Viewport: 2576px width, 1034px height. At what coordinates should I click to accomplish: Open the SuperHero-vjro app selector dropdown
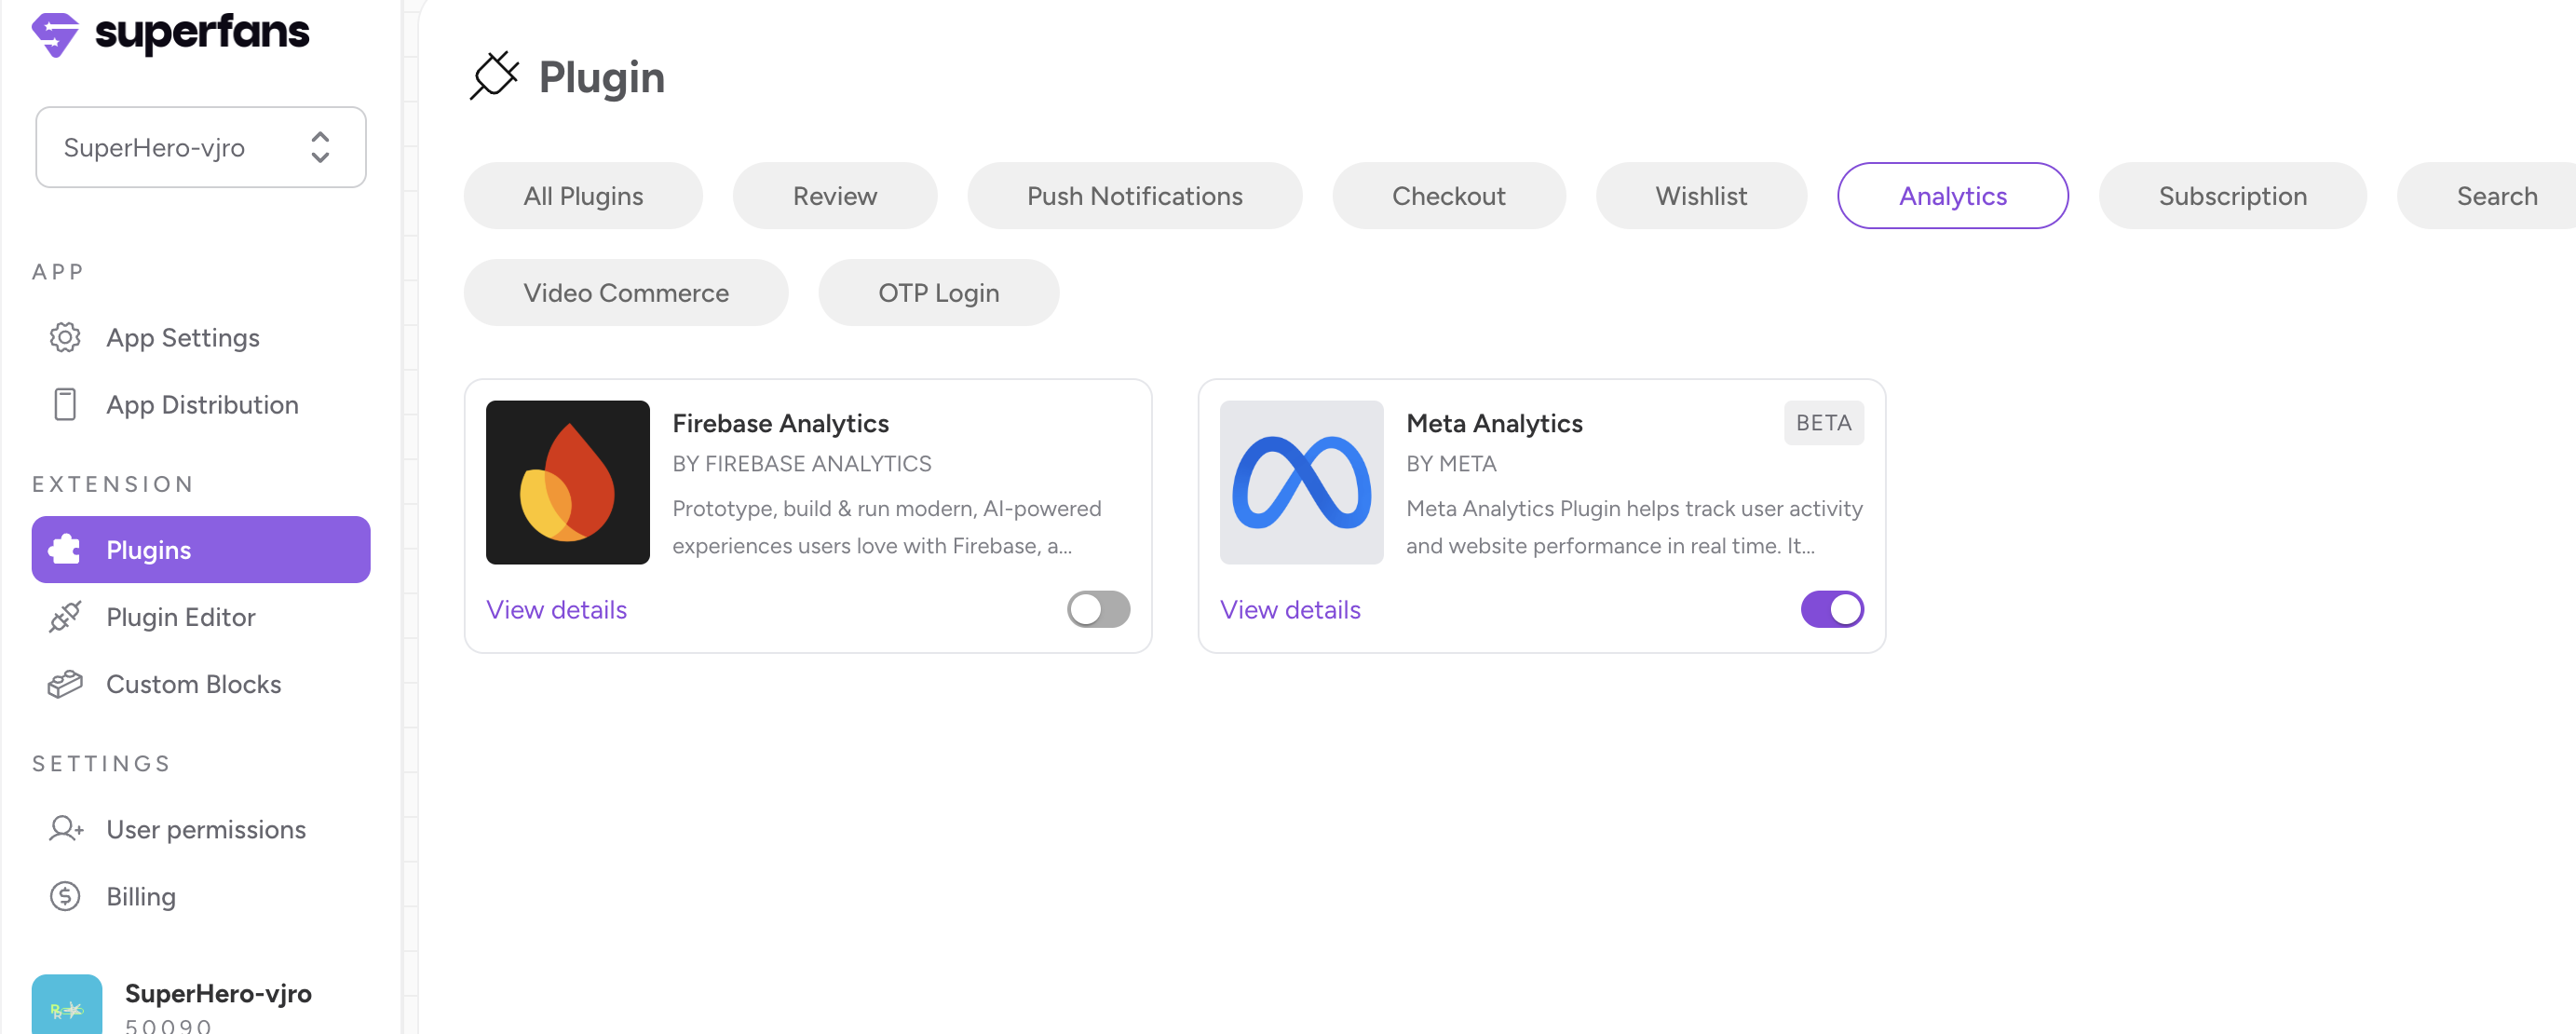pyautogui.click(x=201, y=147)
